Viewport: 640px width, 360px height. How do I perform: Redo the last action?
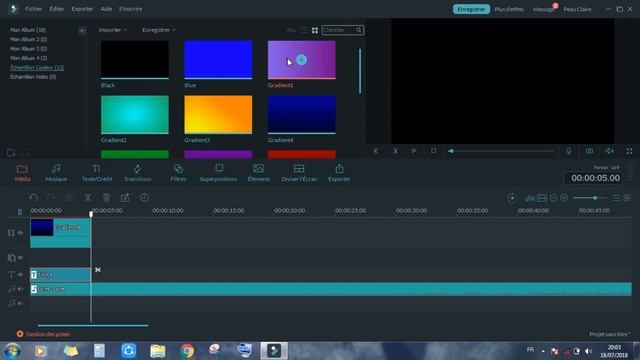51,198
